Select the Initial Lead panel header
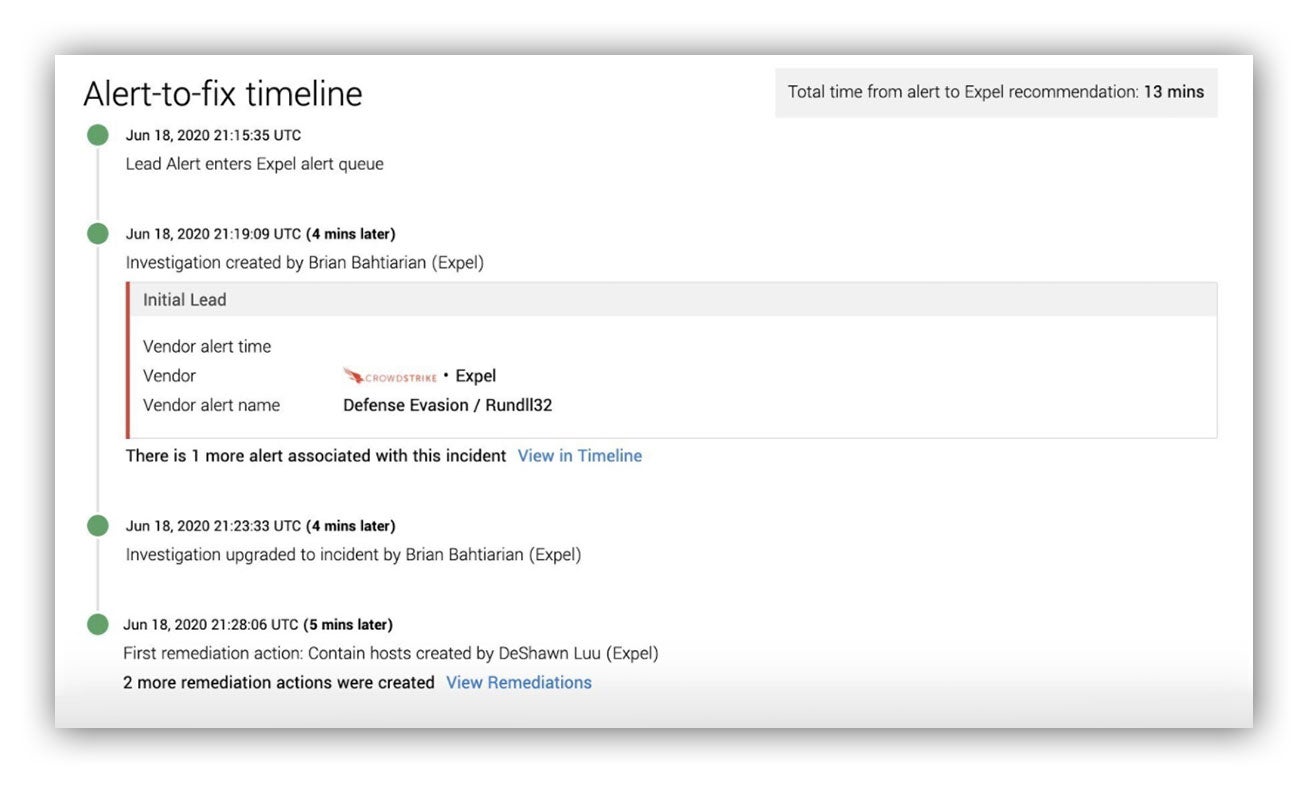Viewport: 1308px width, 787px height. pyautogui.click(x=673, y=299)
